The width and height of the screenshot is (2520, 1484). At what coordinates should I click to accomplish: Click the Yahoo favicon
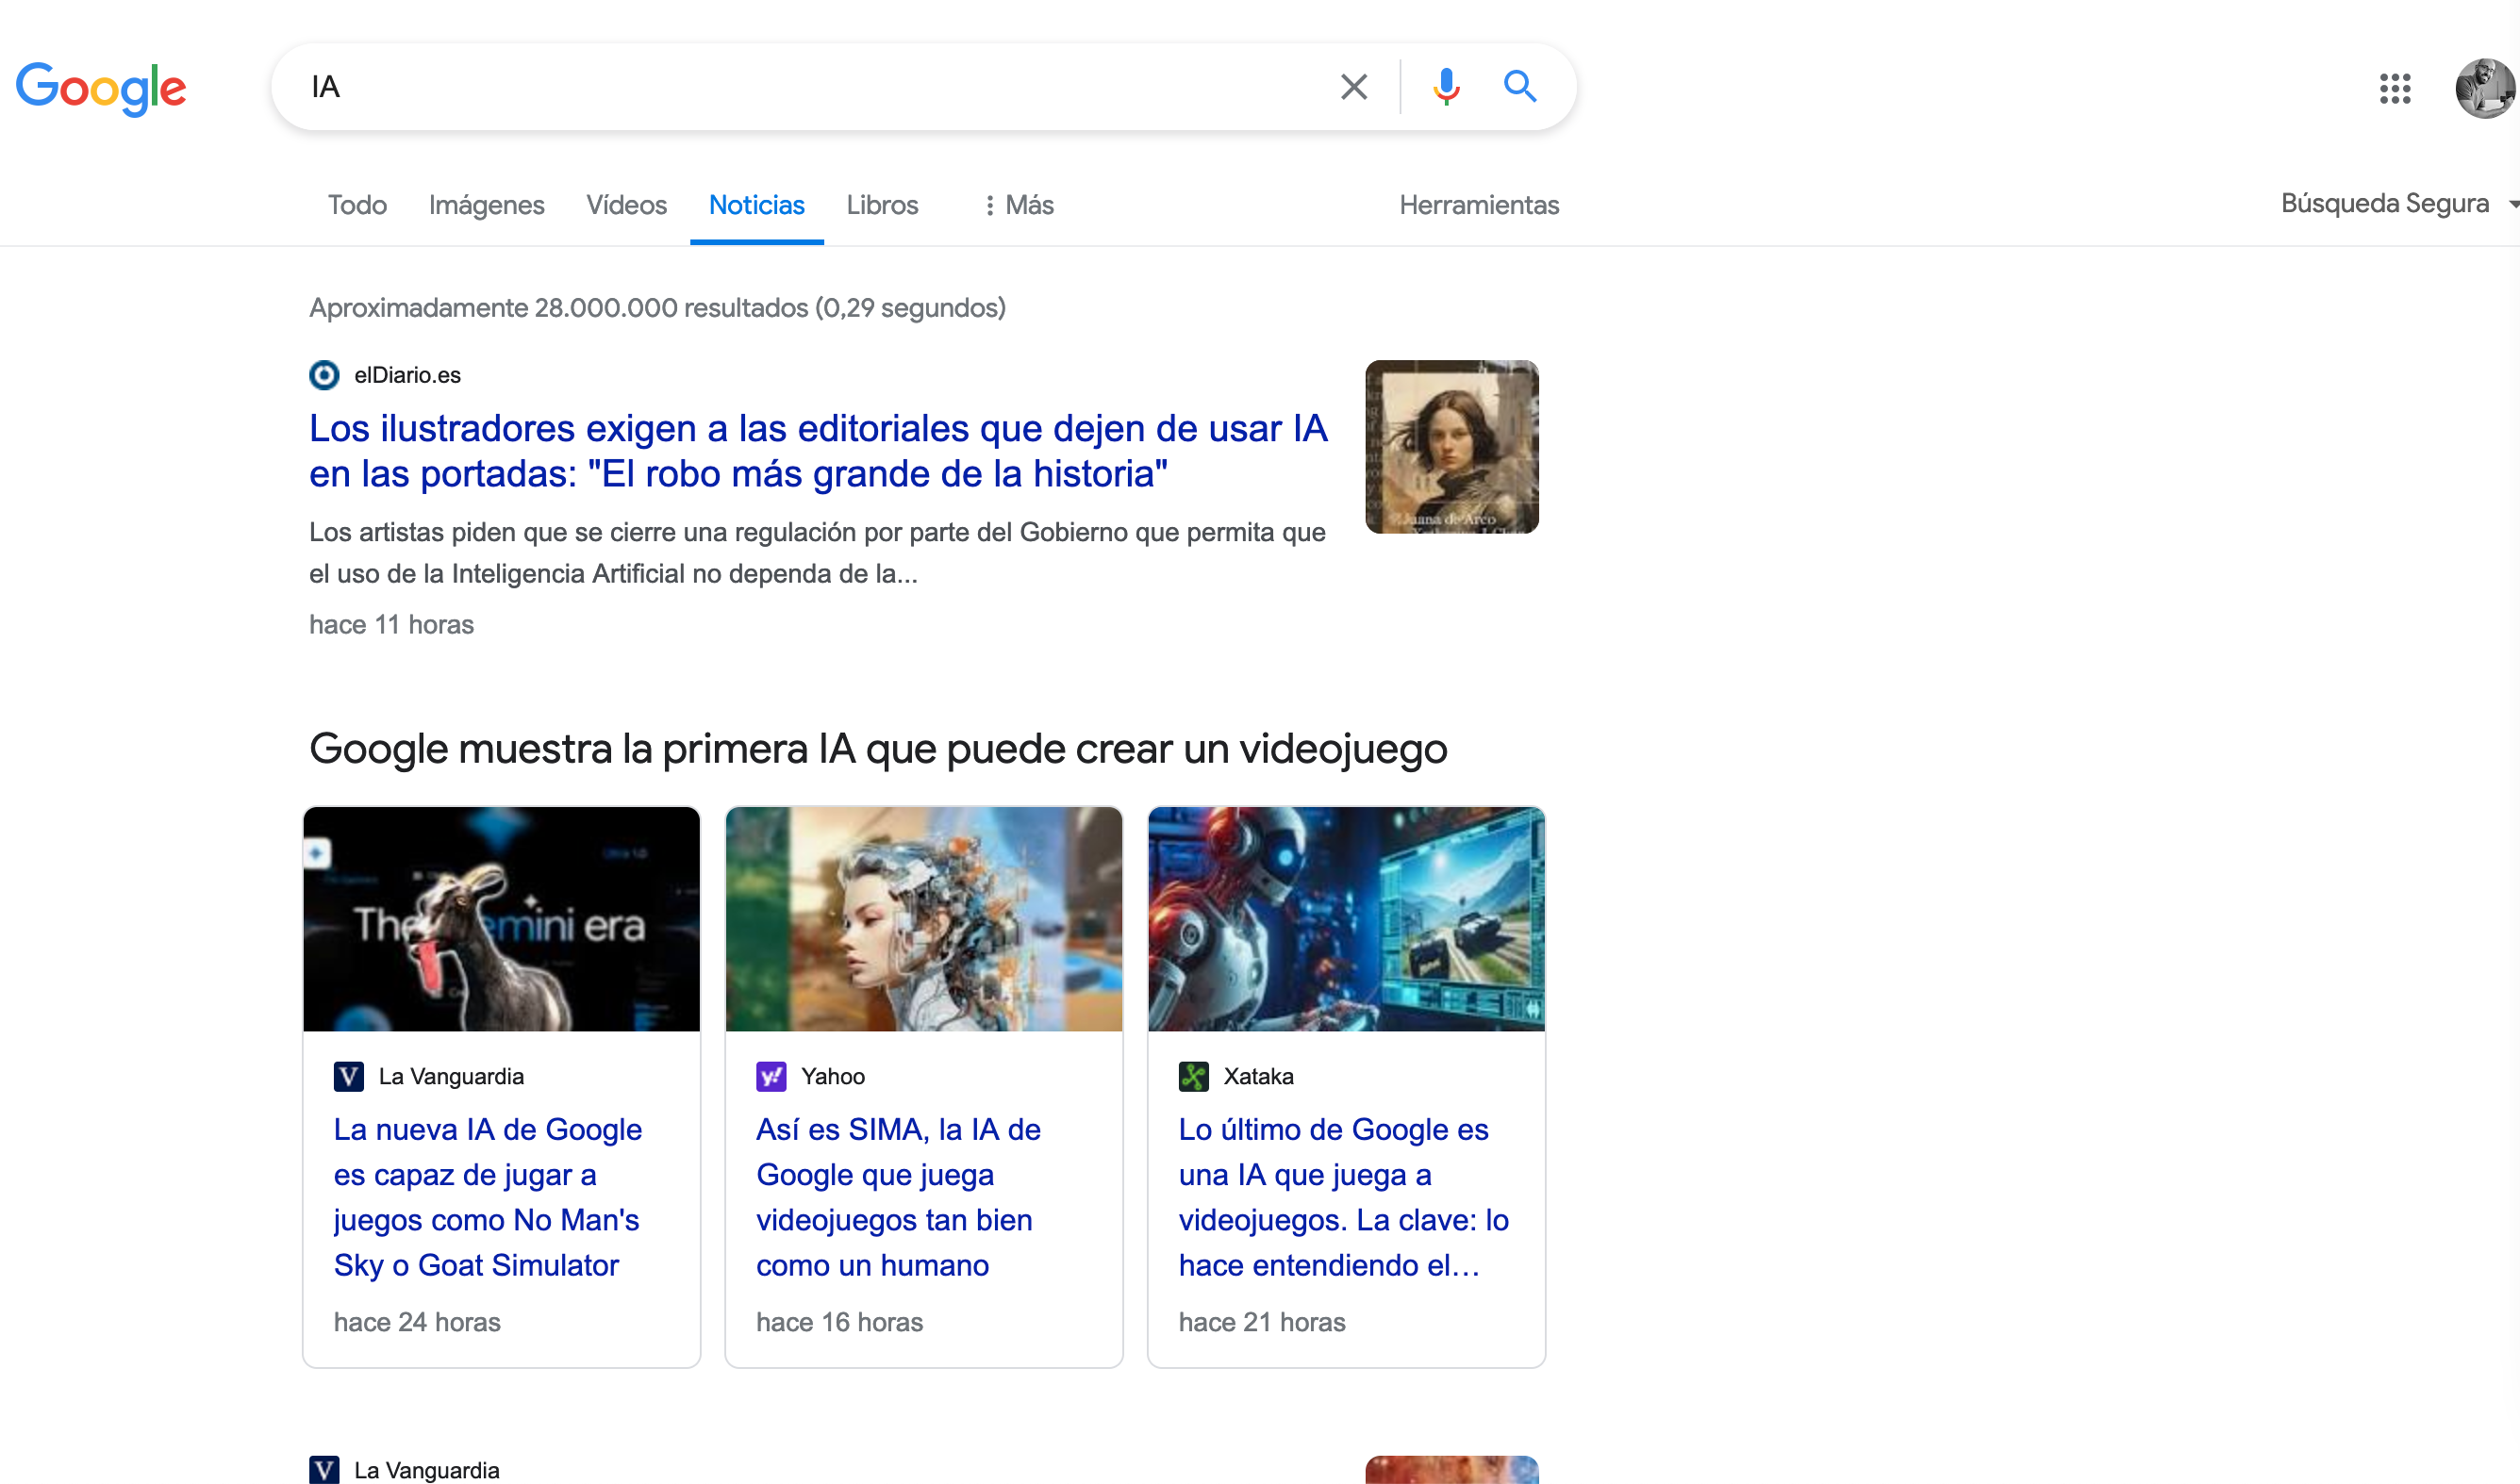tap(771, 1077)
